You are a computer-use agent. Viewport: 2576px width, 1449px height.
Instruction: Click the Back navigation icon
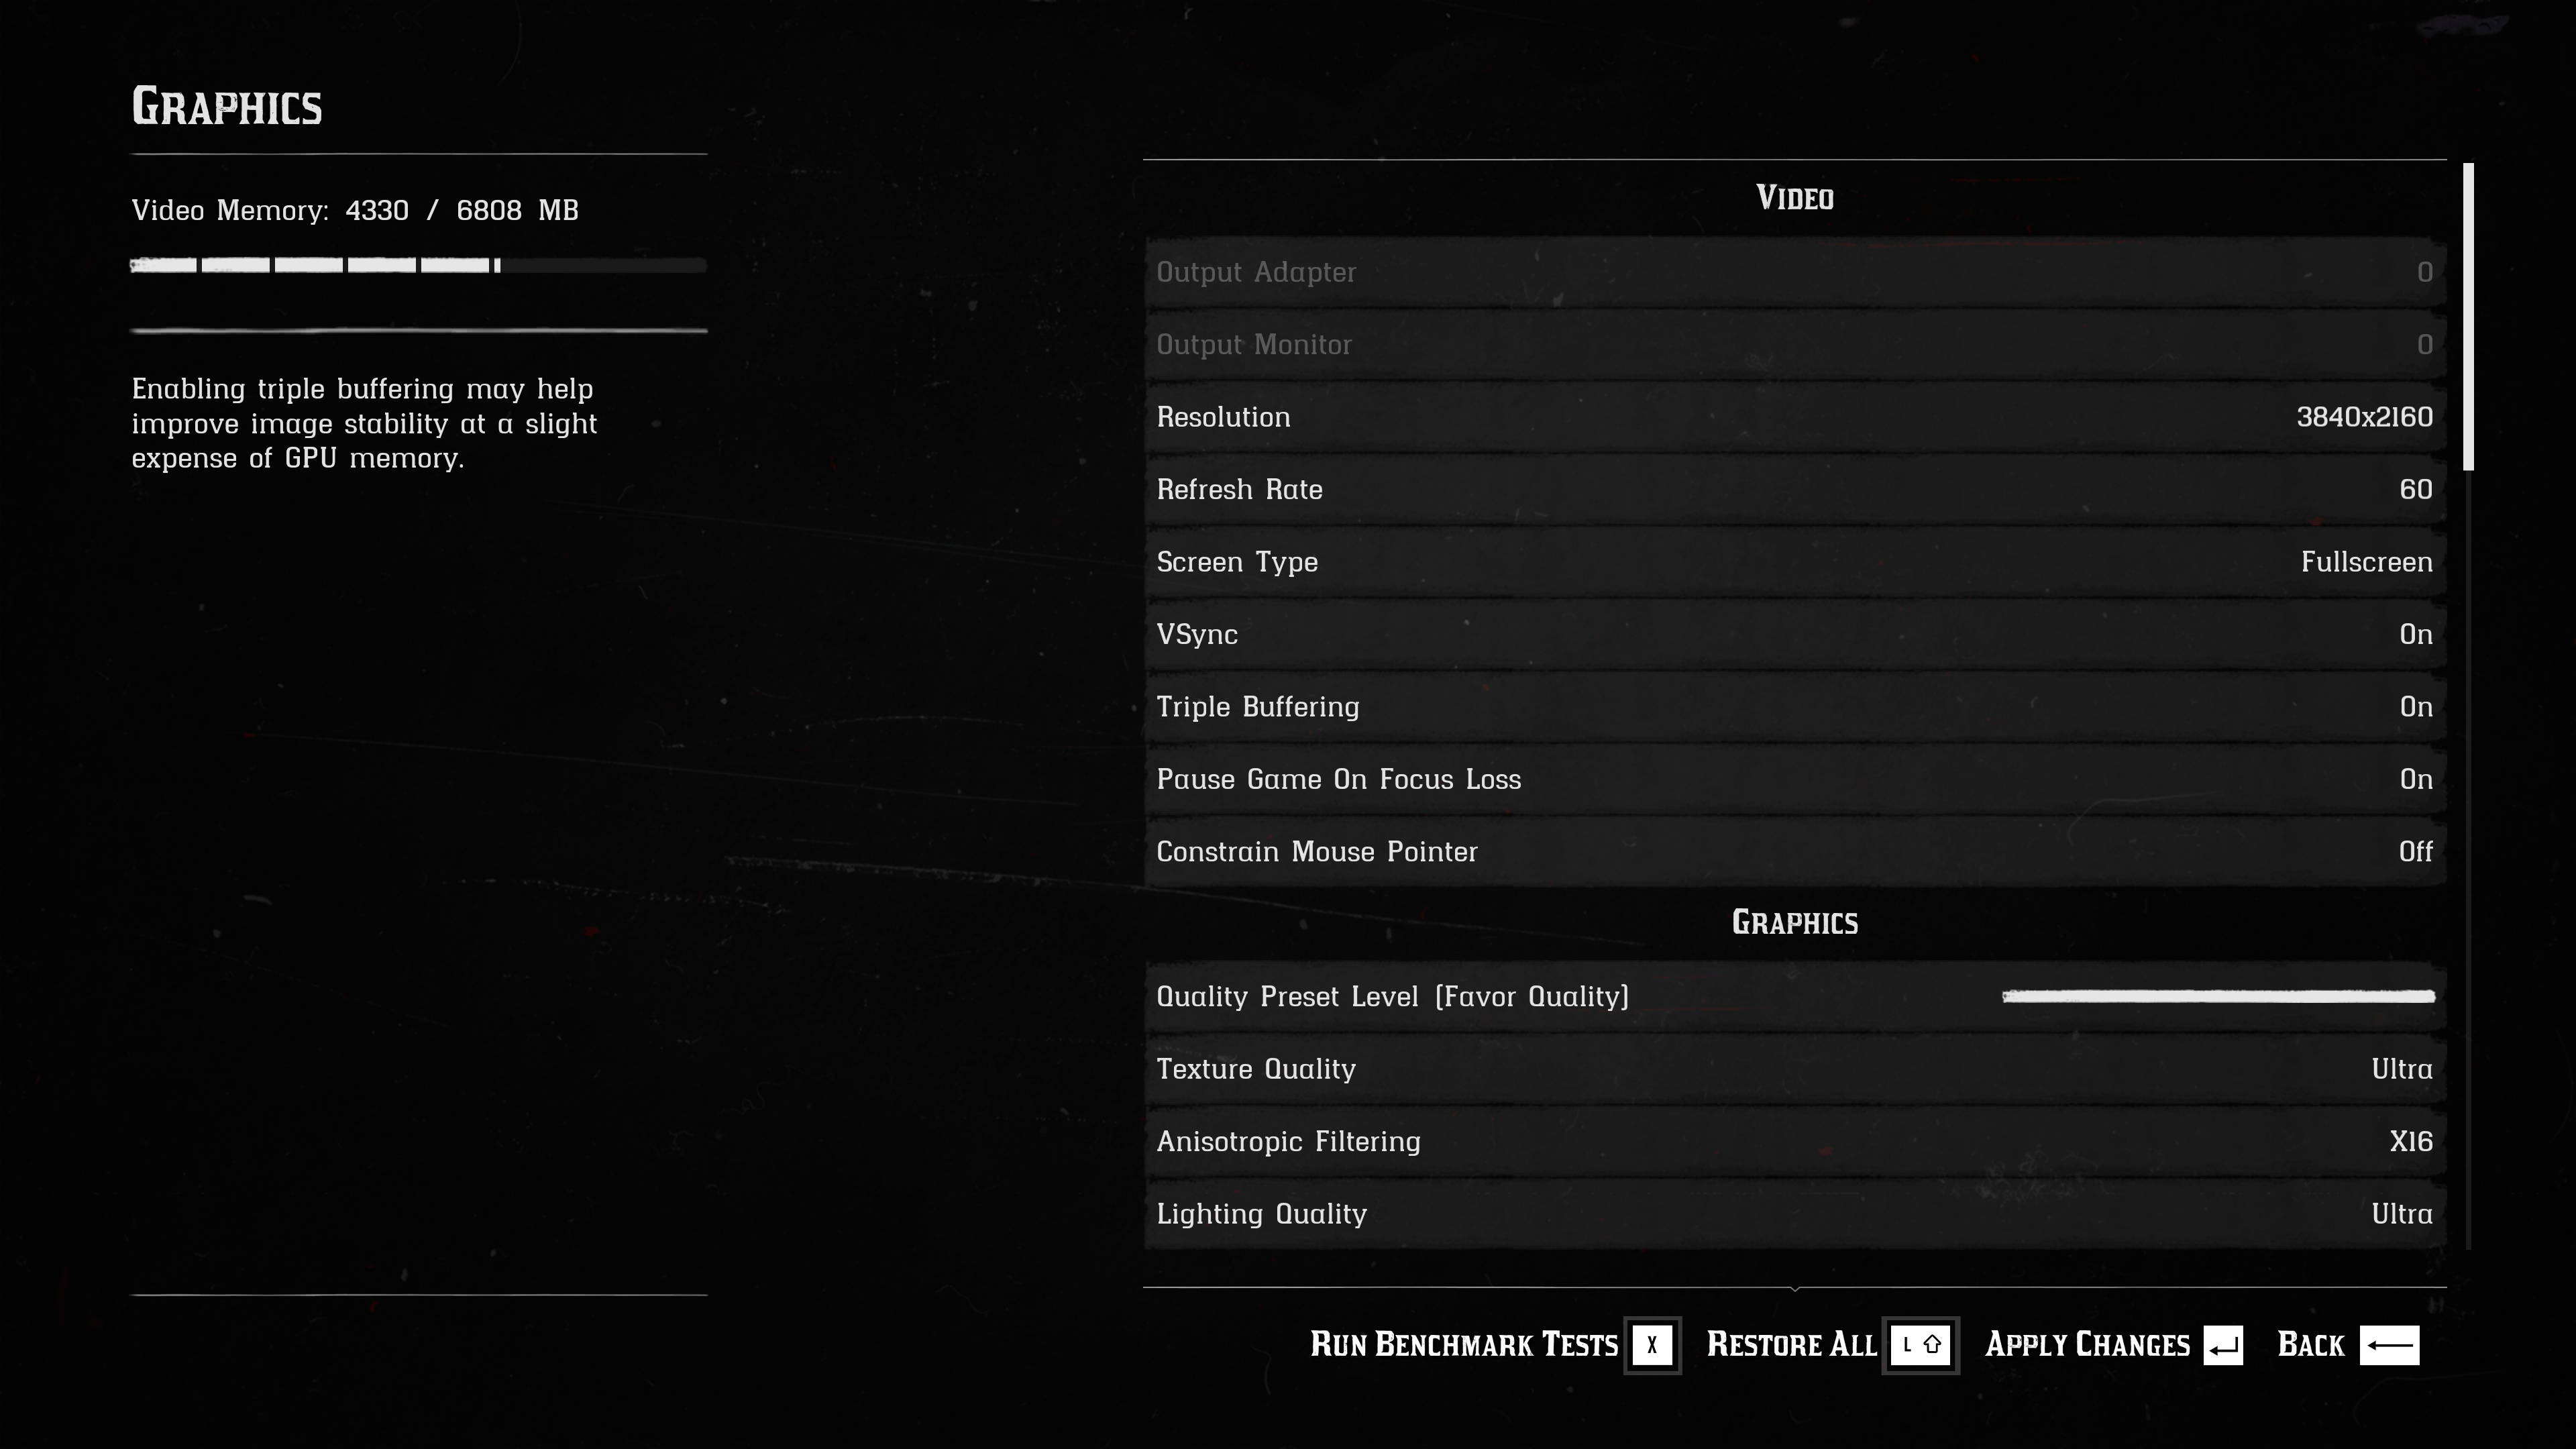click(x=2390, y=1343)
